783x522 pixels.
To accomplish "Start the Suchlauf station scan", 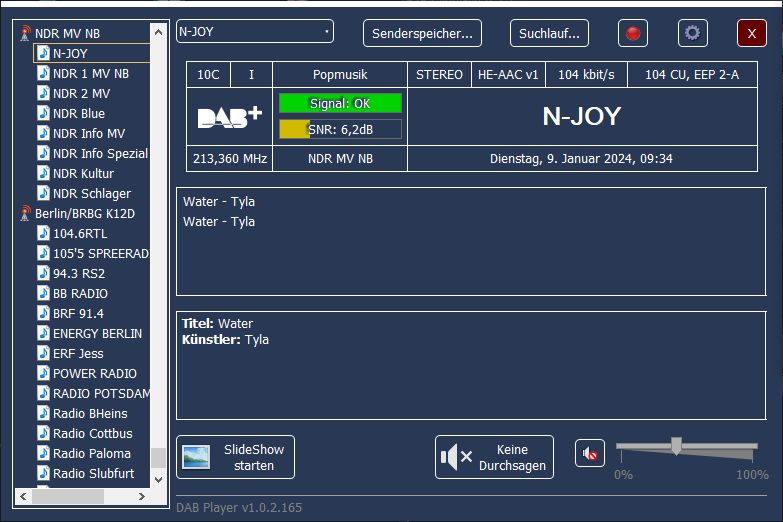I will 549,33.
